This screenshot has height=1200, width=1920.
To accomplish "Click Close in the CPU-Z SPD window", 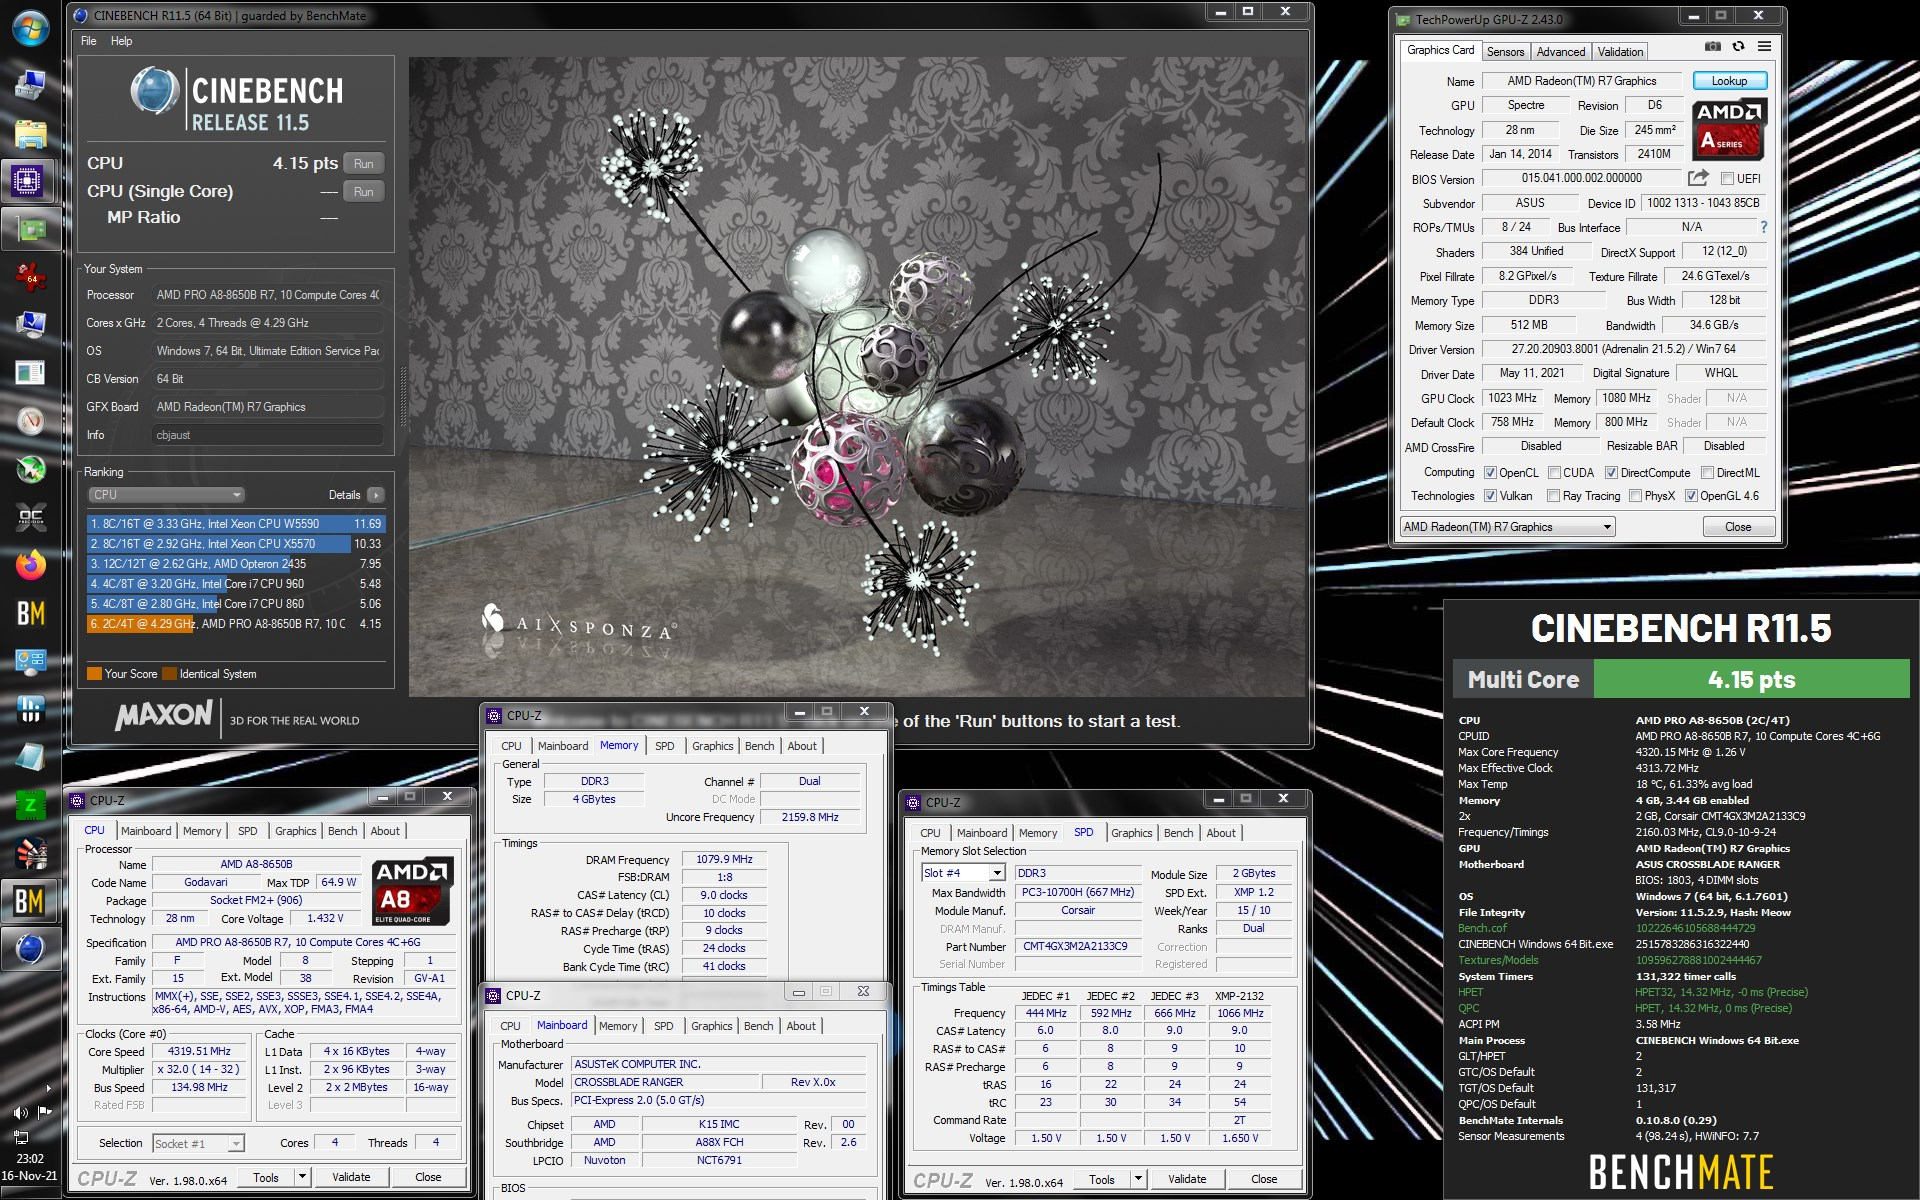I will coord(1264,1179).
